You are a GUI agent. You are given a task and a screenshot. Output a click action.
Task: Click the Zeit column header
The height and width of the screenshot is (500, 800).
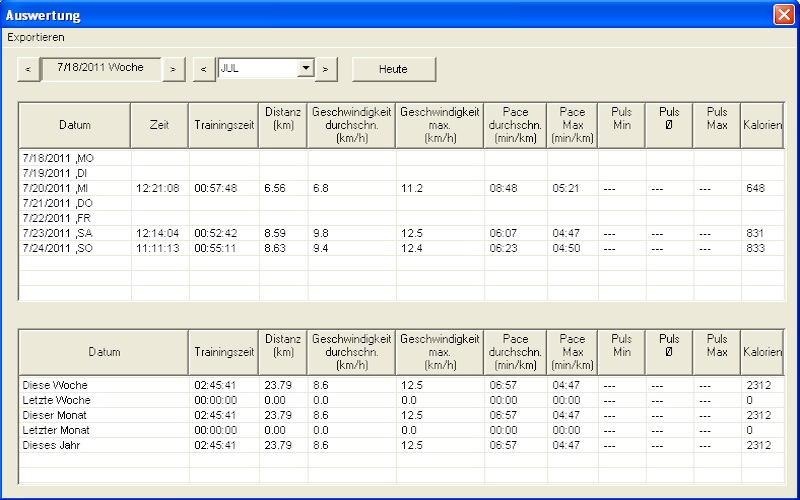click(159, 126)
